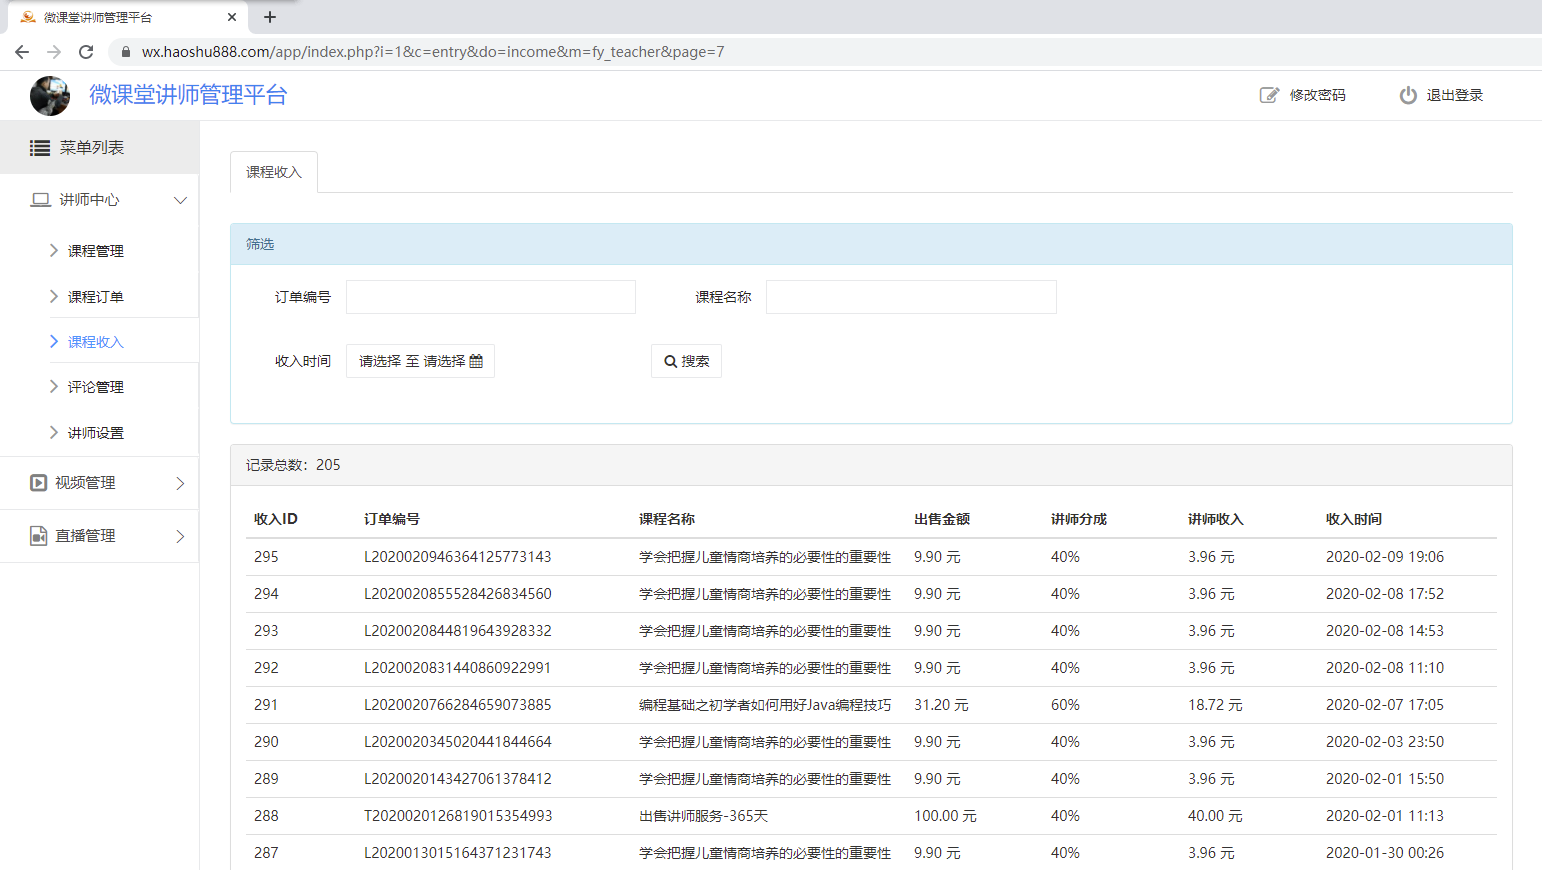Click the course name 出售讲师服务-365天
Image resolution: width=1542 pixels, height=870 pixels.
pyautogui.click(x=704, y=816)
